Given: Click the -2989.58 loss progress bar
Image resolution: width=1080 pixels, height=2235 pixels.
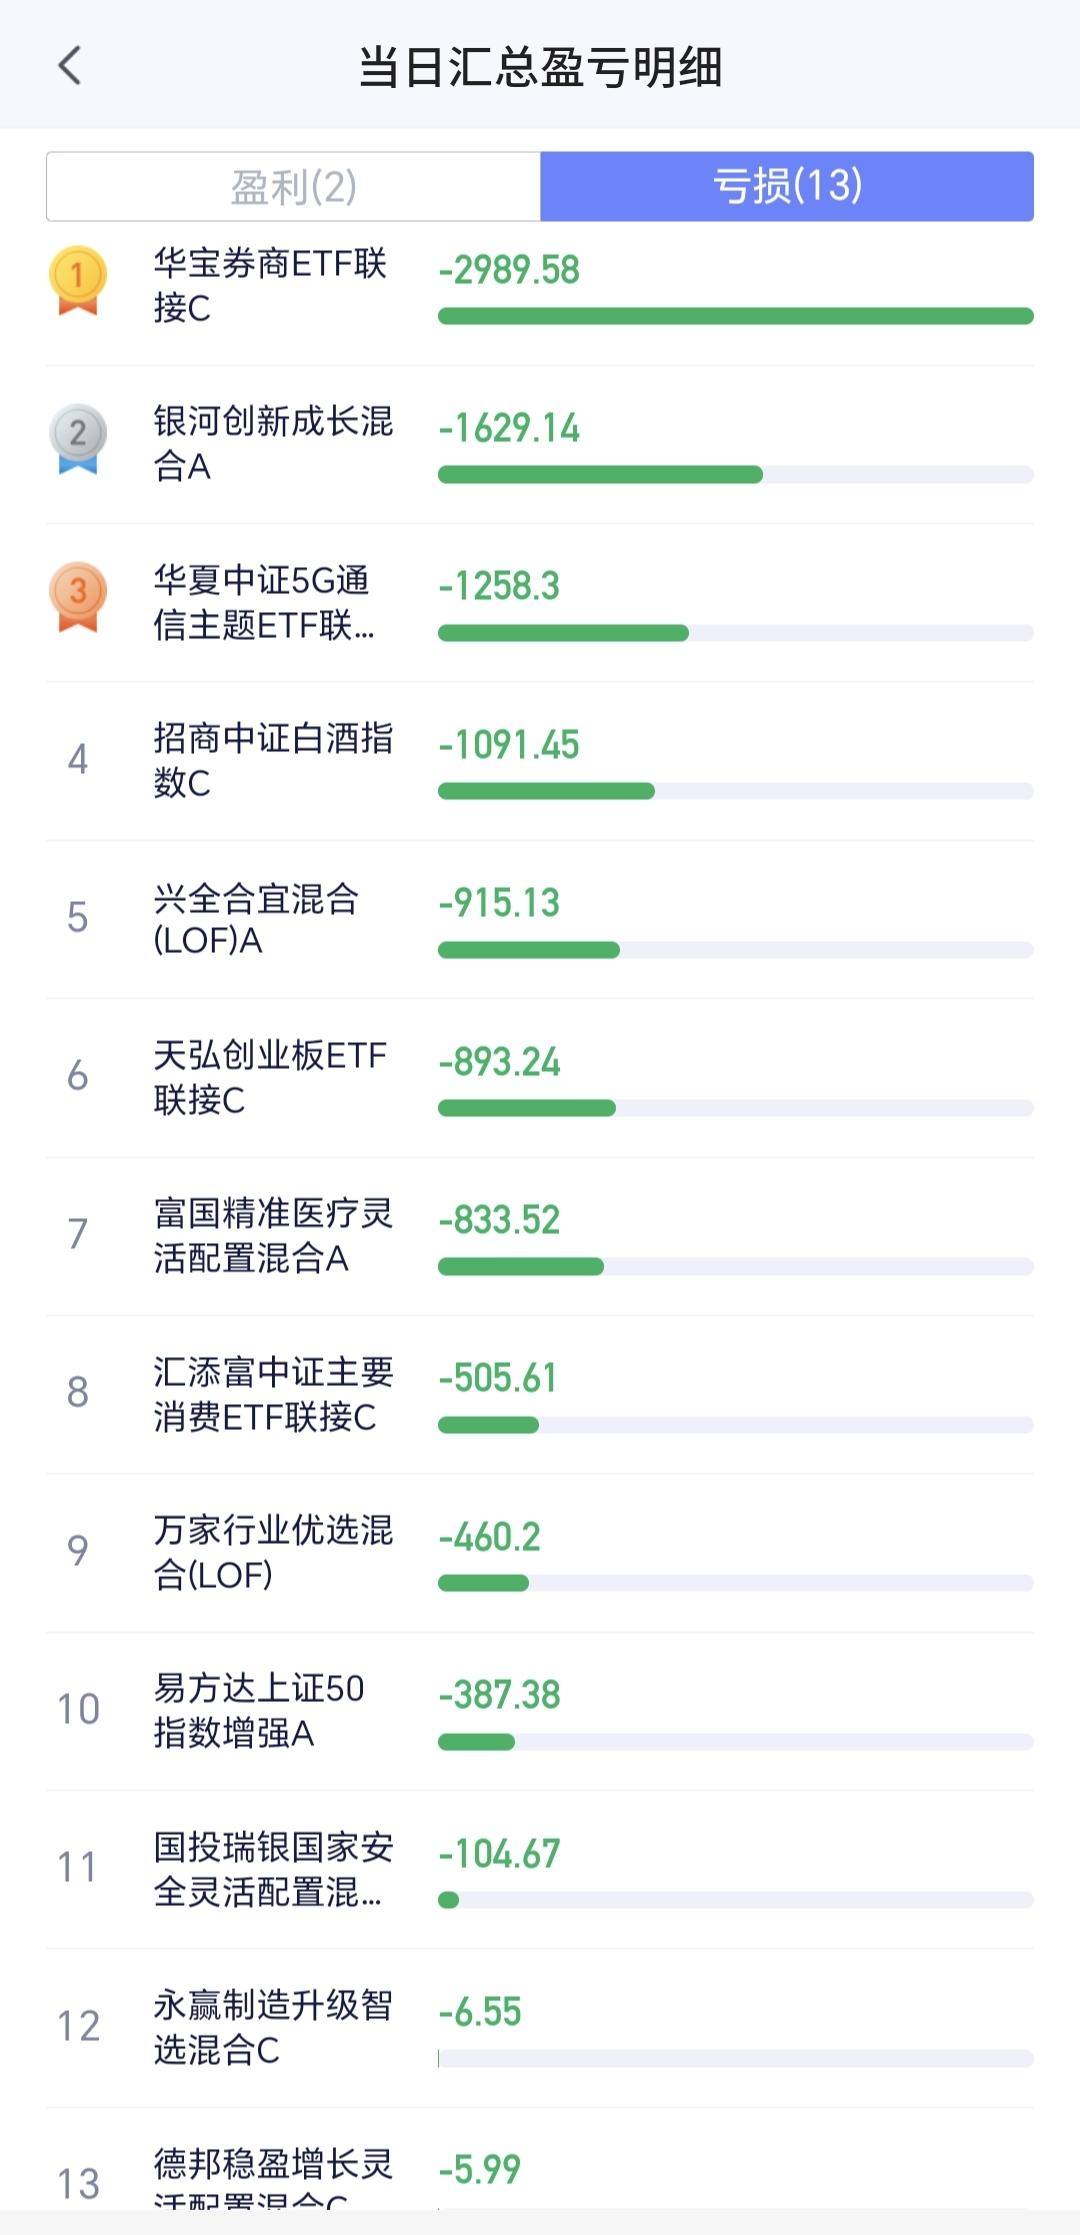Looking at the screenshot, I should point(735,316).
